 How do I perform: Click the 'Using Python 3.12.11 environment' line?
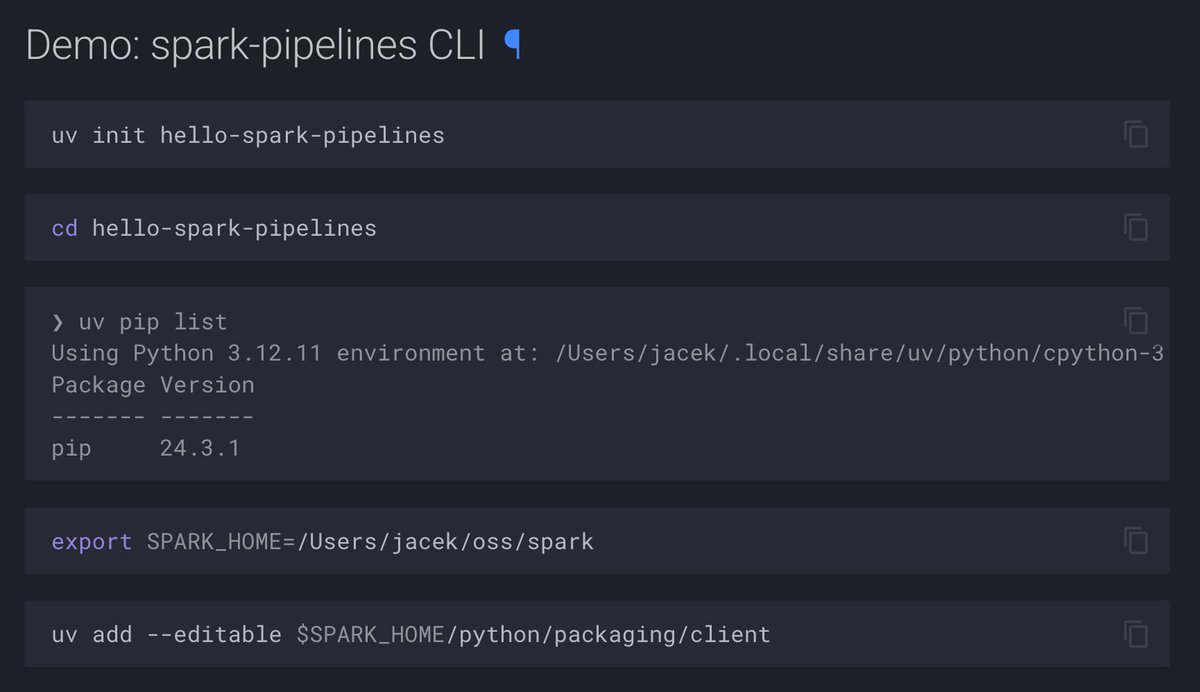[x=607, y=353]
